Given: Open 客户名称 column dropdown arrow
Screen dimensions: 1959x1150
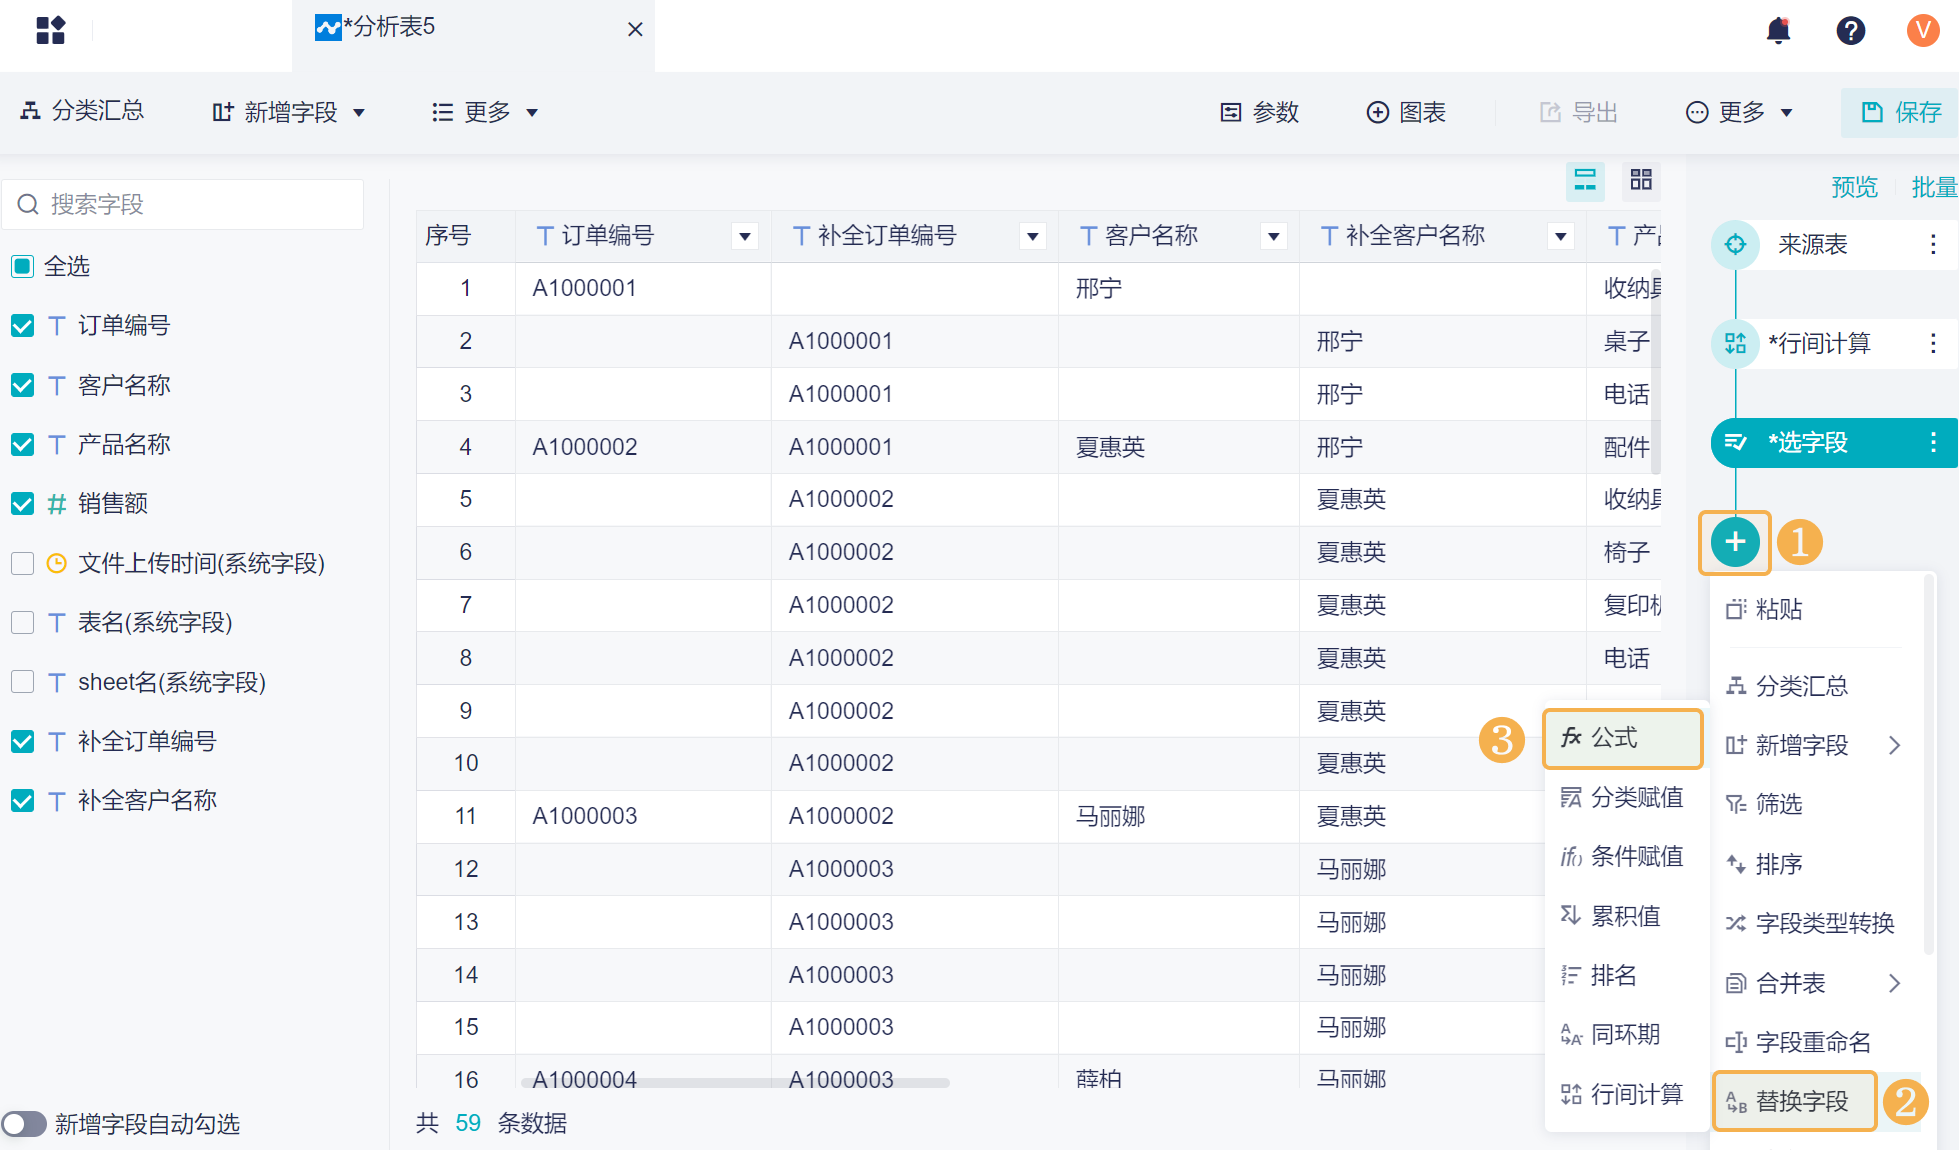Looking at the screenshot, I should tap(1273, 236).
